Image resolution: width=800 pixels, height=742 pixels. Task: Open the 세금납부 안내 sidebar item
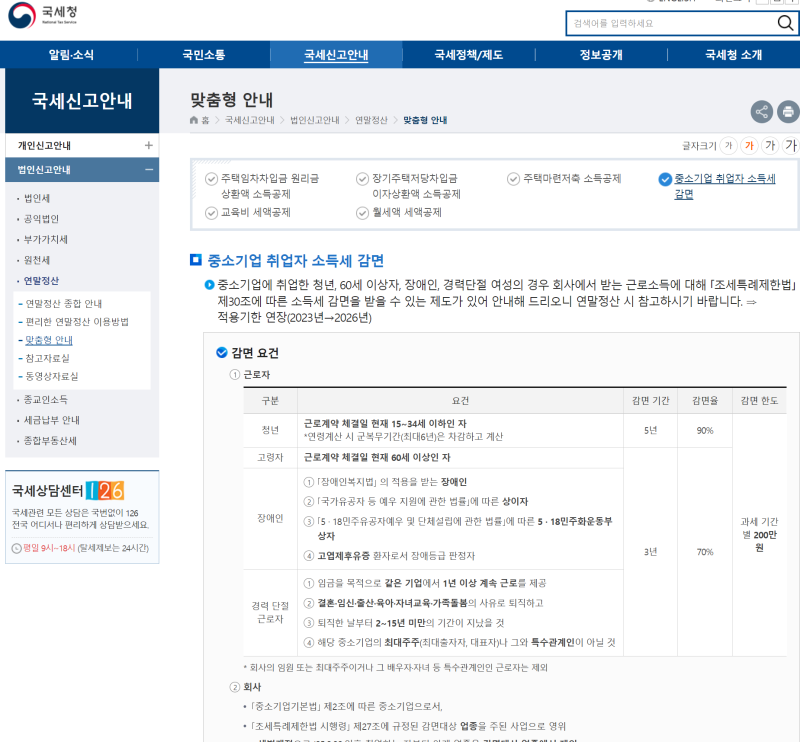[52, 420]
